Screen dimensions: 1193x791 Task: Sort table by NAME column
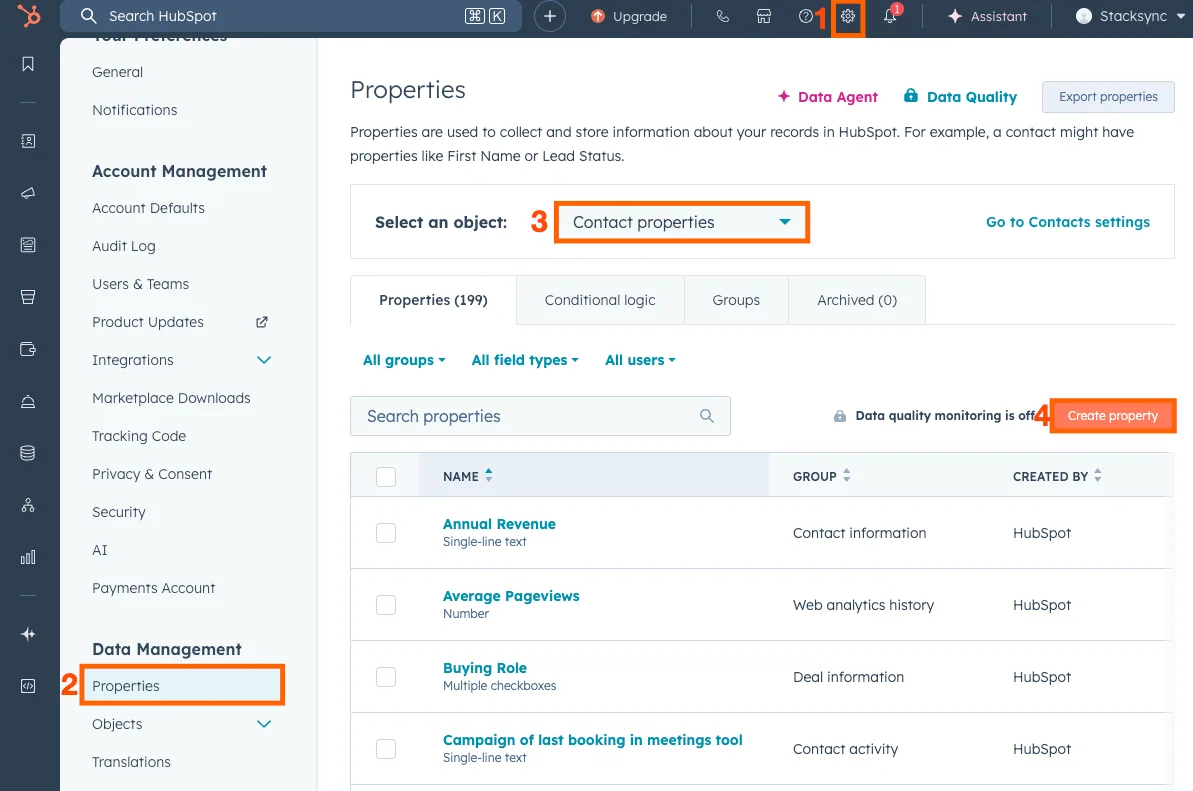467,476
